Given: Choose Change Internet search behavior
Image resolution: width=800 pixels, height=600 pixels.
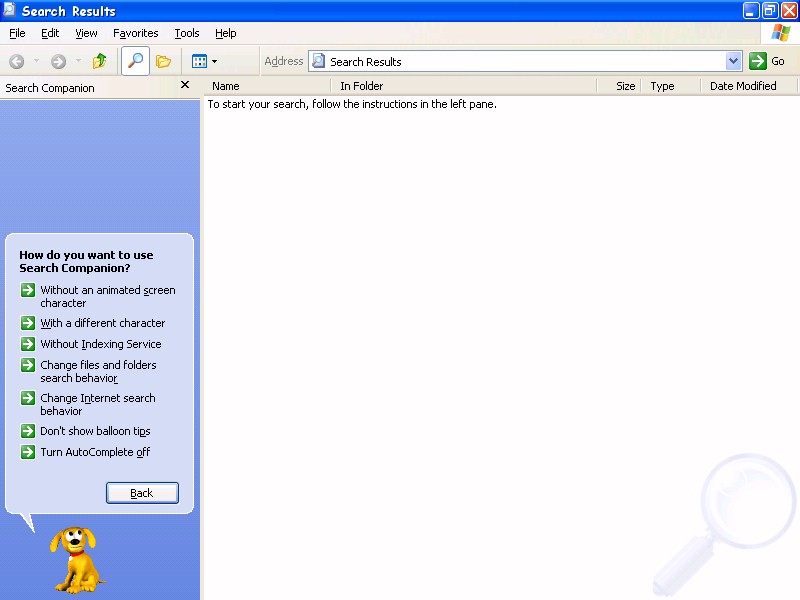Looking at the screenshot, I should [97, 405].
